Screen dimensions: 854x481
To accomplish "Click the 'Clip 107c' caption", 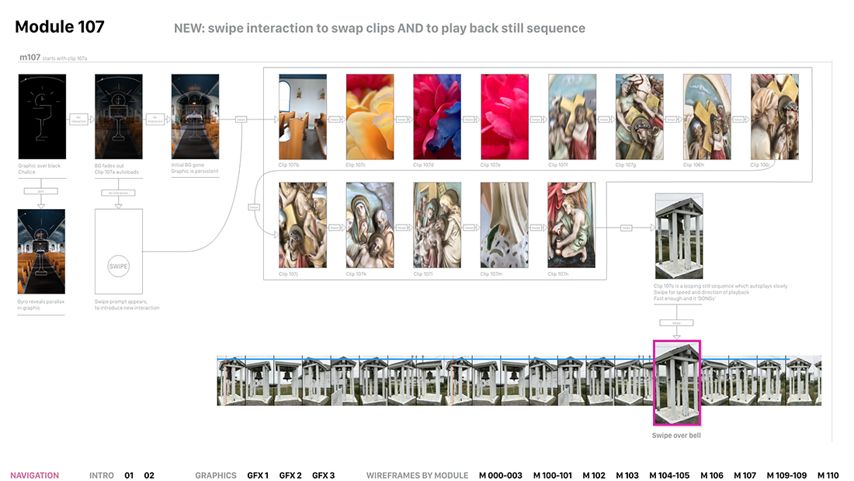I will point(356,165).
